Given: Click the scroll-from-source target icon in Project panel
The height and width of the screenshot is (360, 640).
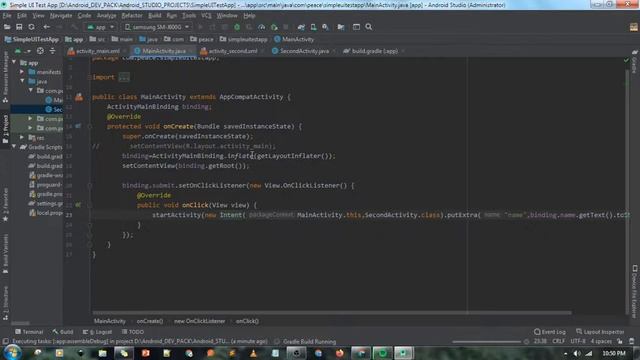Looking at the screenshot, I should pos(40,51).
